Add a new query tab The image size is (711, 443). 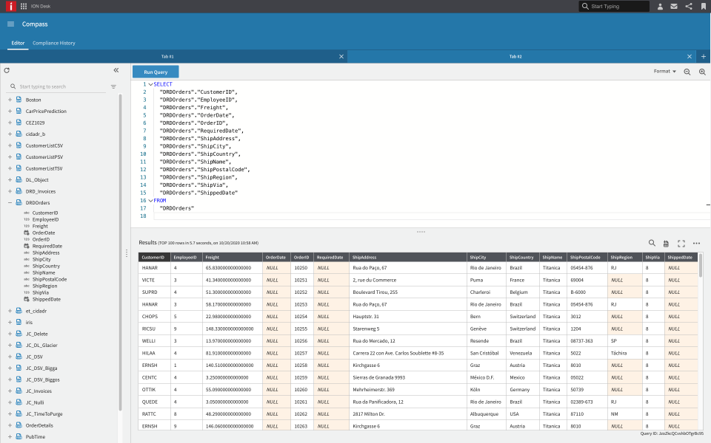[703, 56]
